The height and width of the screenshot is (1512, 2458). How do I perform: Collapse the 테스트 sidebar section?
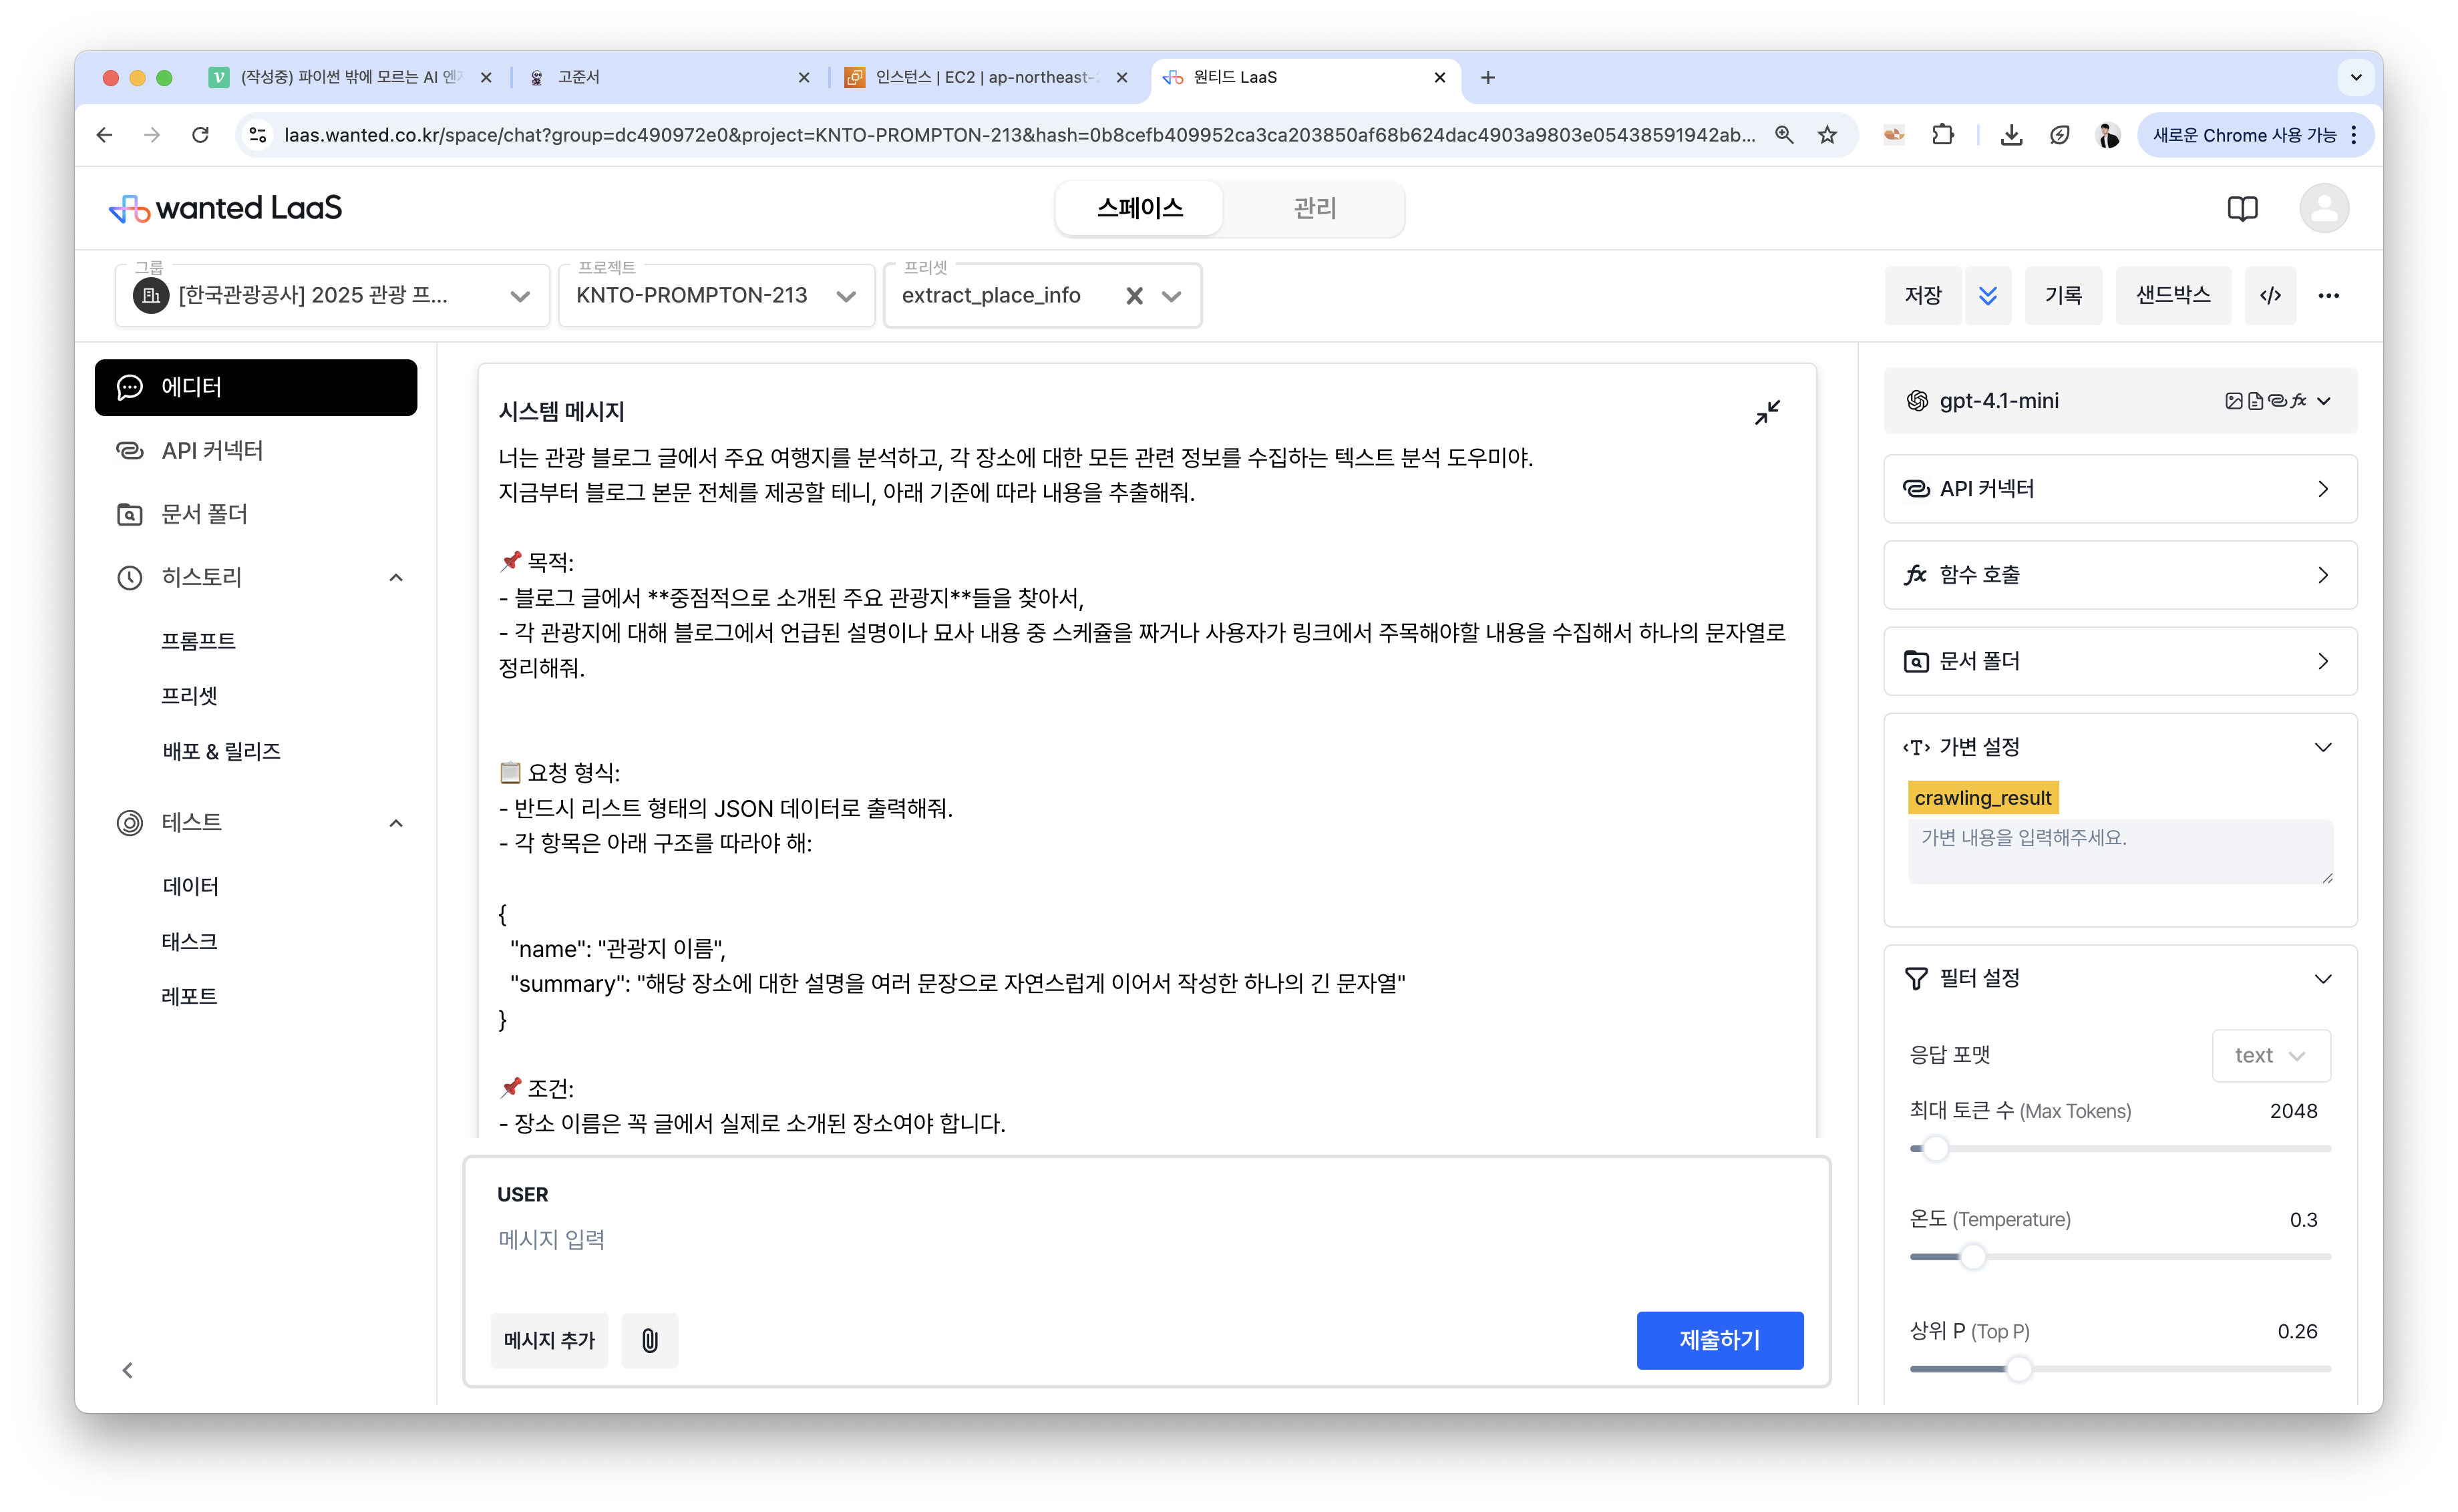396,823
